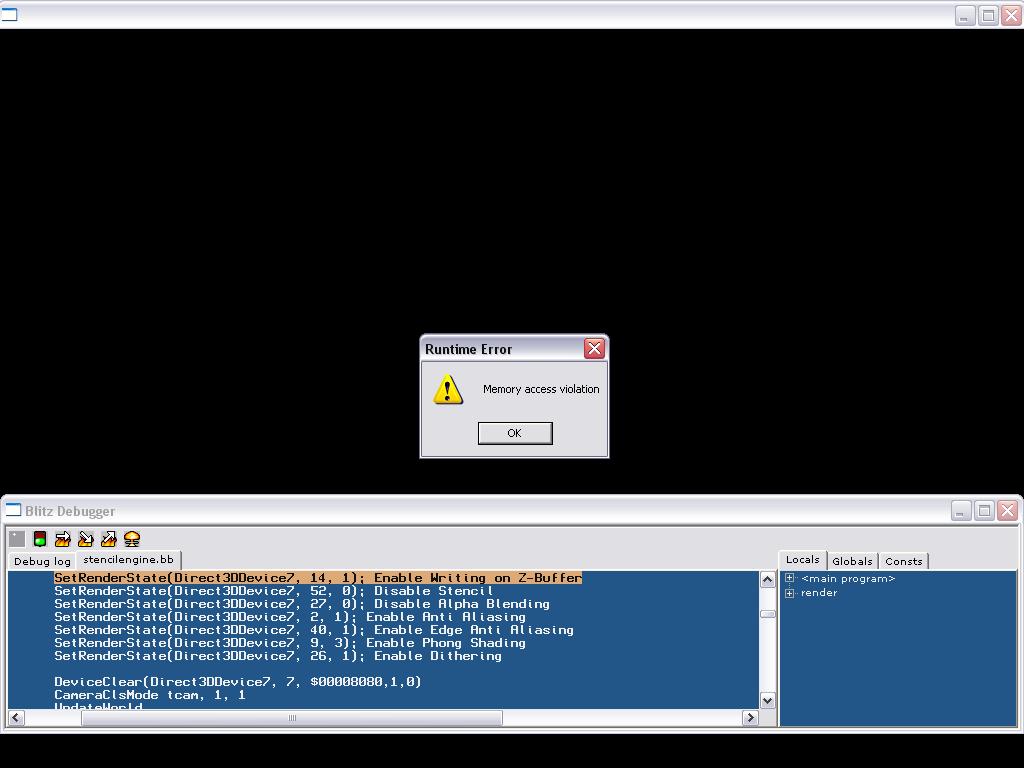Click the horizontal scrollbar right arrow
Viewport: 1024px width, 768px height.
(749, 717)
